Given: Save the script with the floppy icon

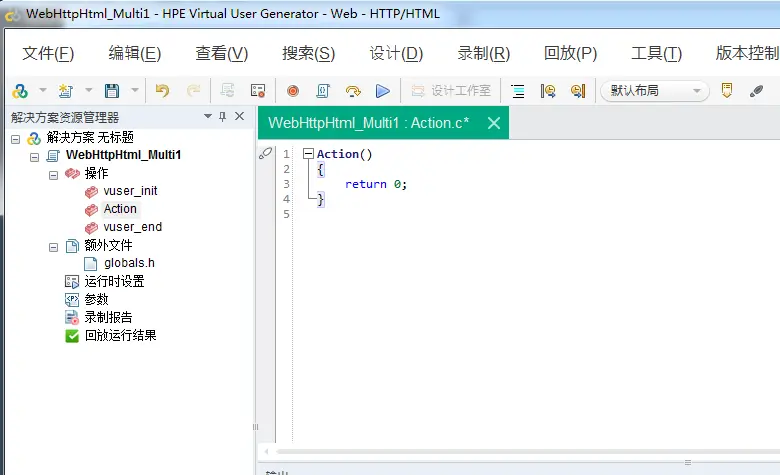Looking at the screenshot, I should (112, 91).
